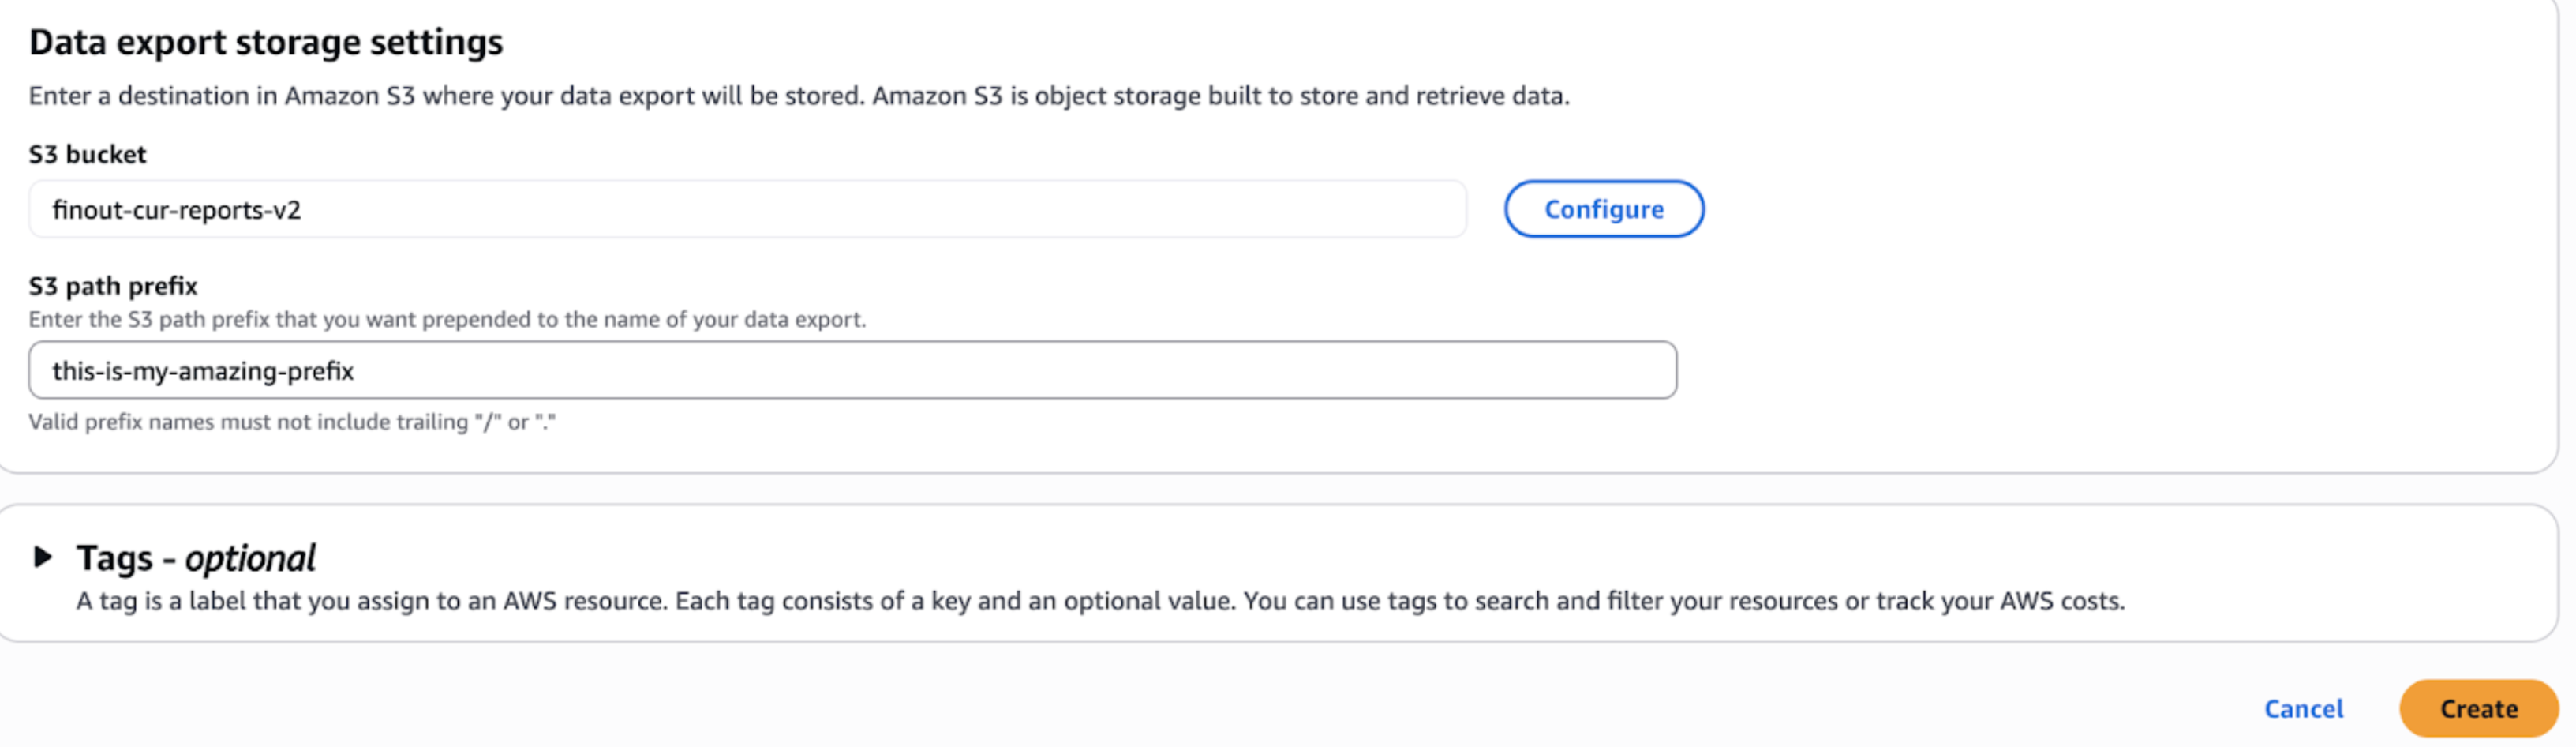
Task: Click the italic word 'optional' in Tags
Action: point(250,558)
